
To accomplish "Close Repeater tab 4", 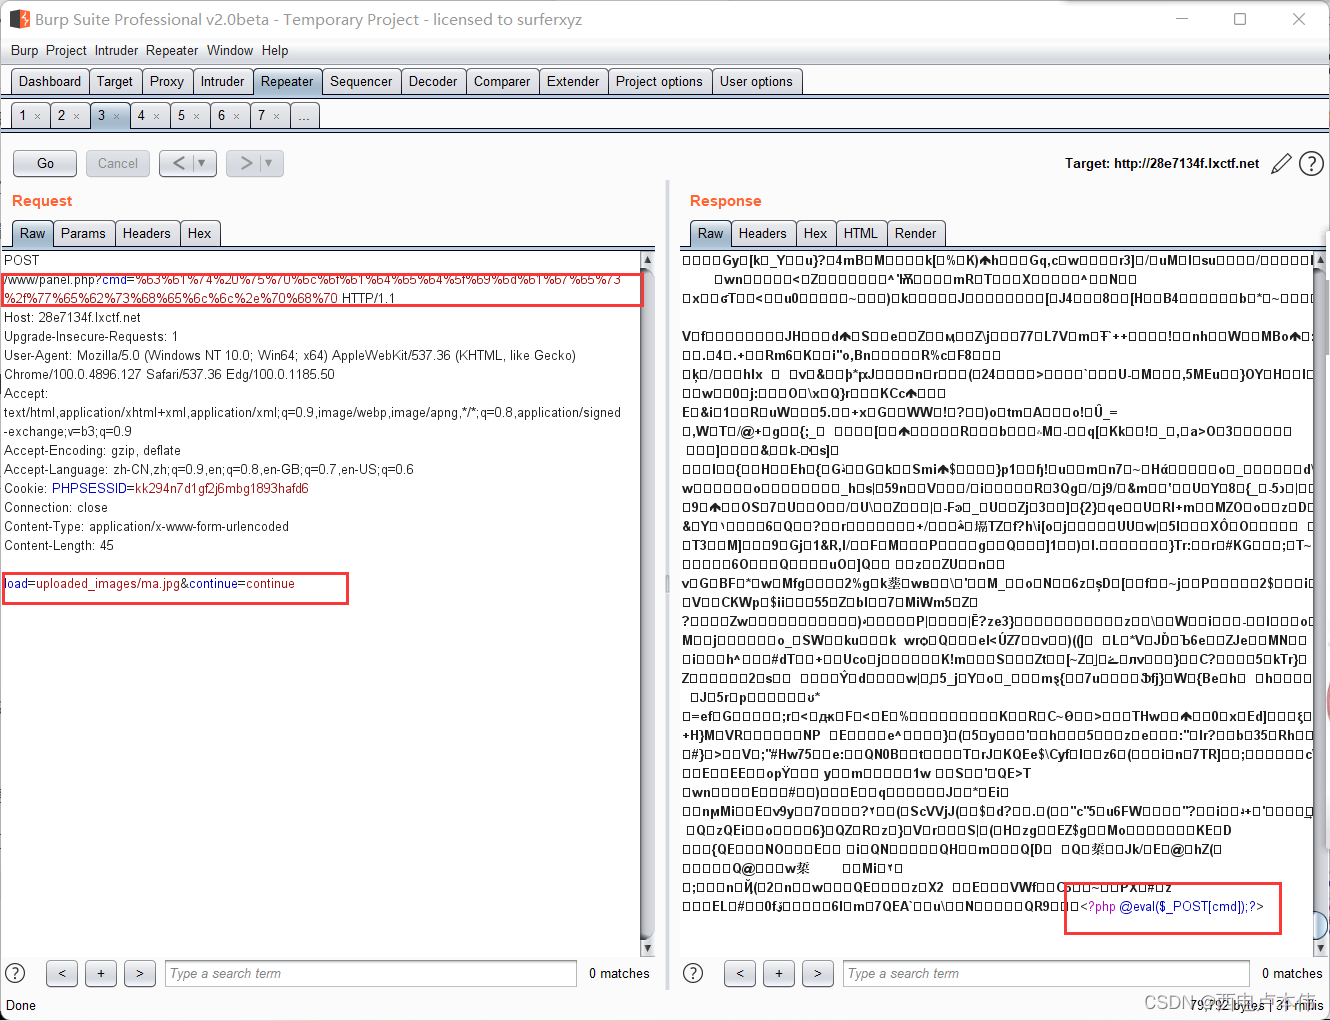I will [156, 116].
